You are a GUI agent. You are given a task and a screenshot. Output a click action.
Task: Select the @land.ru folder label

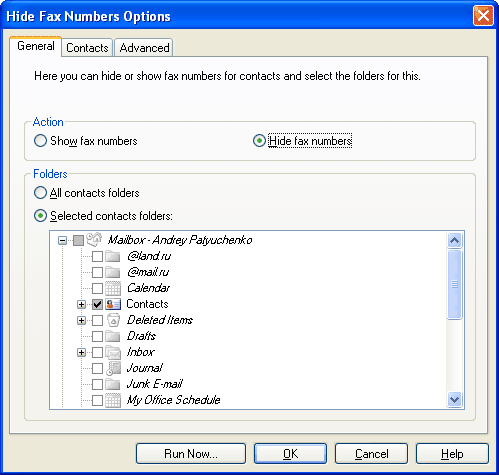(149, 256)
